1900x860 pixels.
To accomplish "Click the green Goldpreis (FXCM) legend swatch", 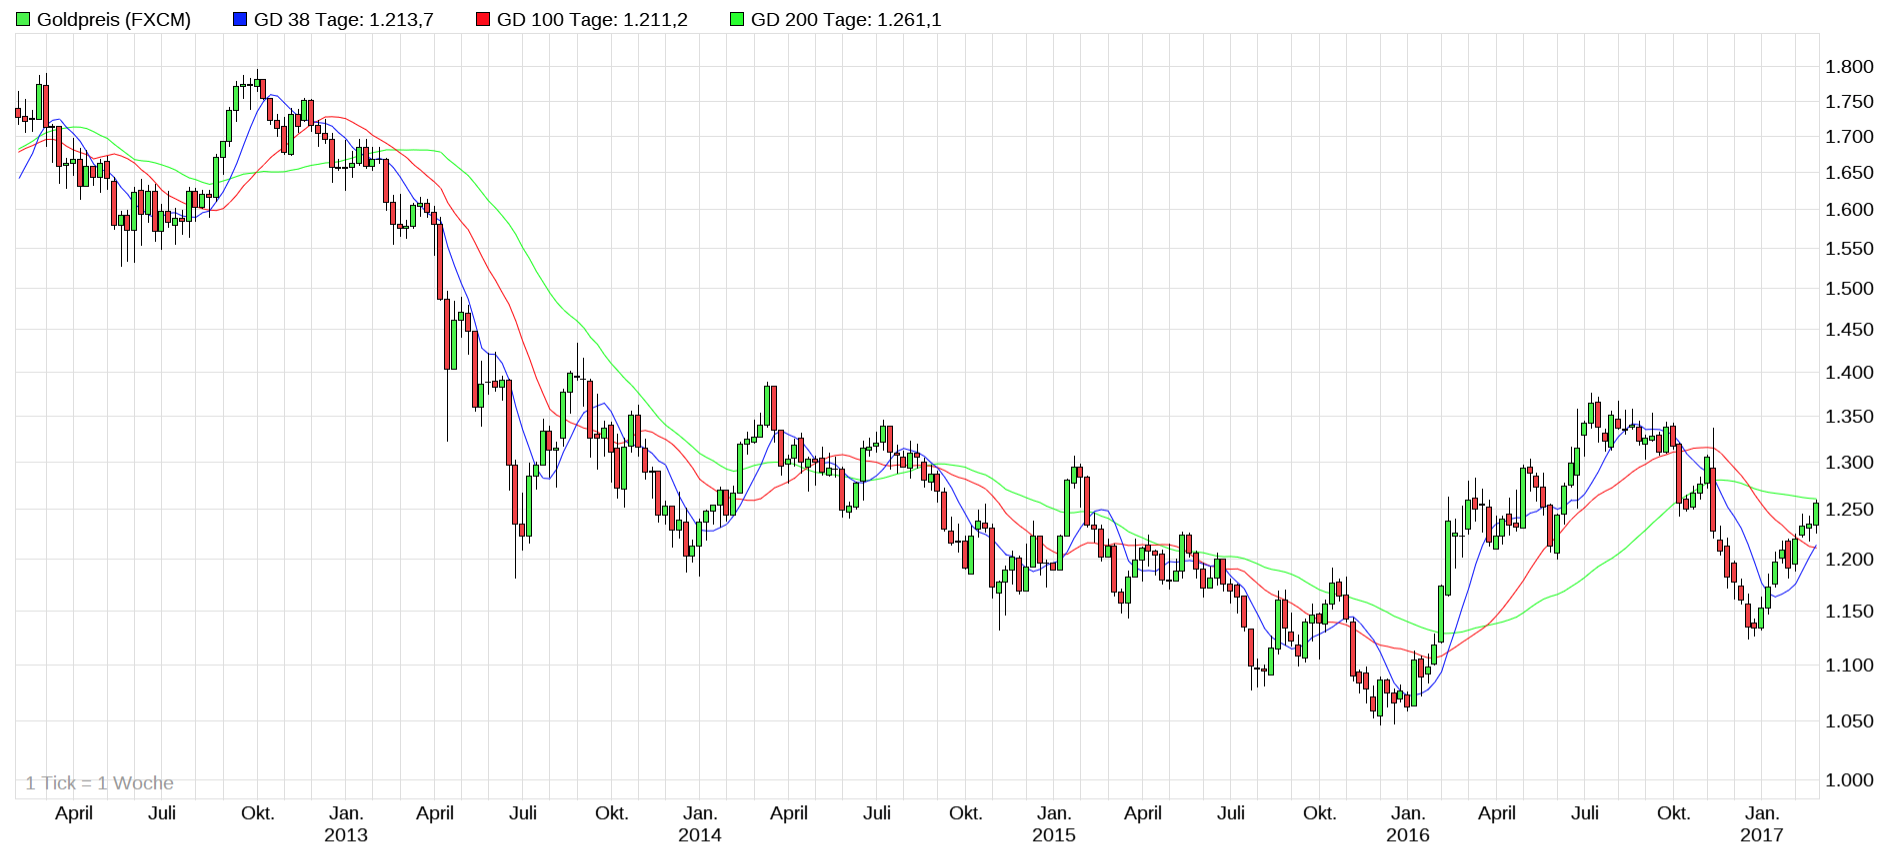I will [23, 19].
